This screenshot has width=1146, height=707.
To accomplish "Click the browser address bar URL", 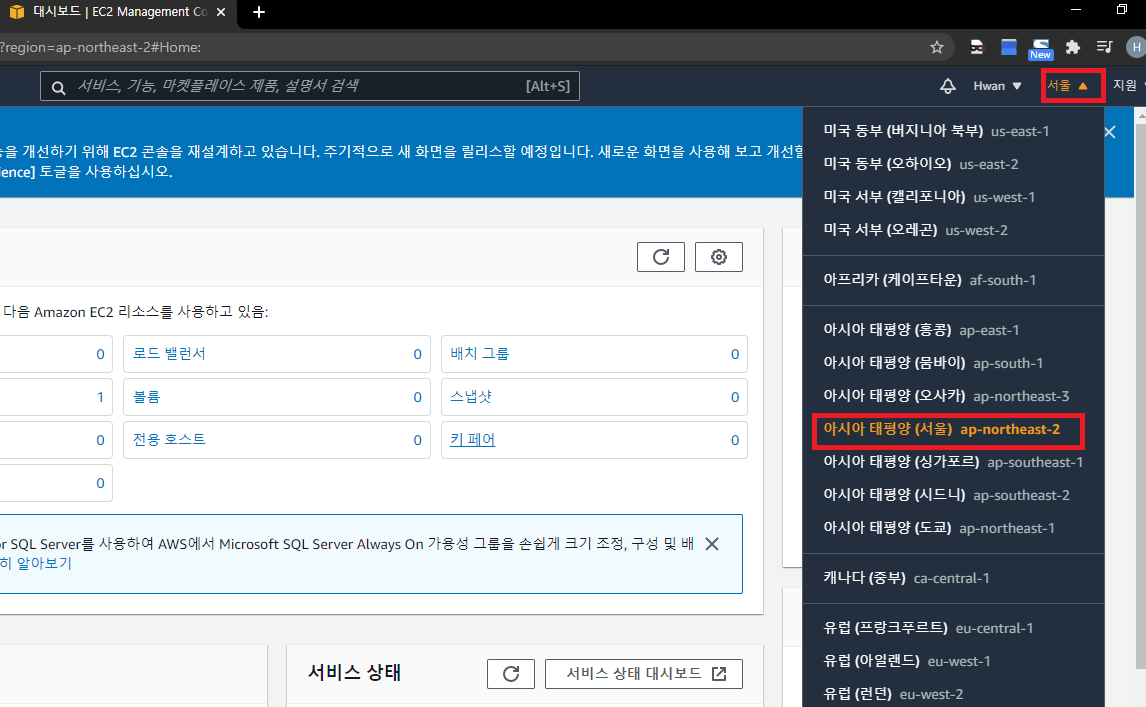I will click(101, 48).
